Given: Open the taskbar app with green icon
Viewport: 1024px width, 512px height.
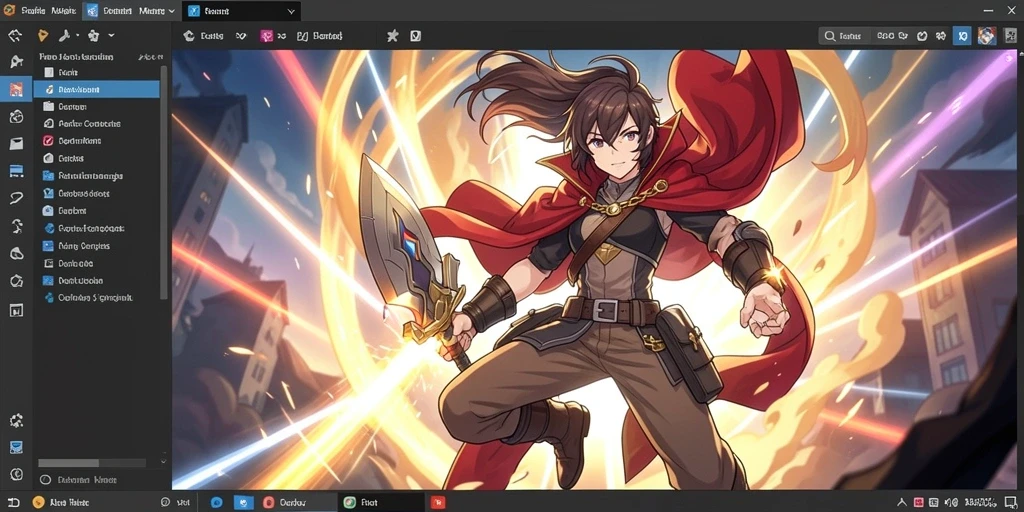Looking at the screenshot, I should click(x=362, y=502).
